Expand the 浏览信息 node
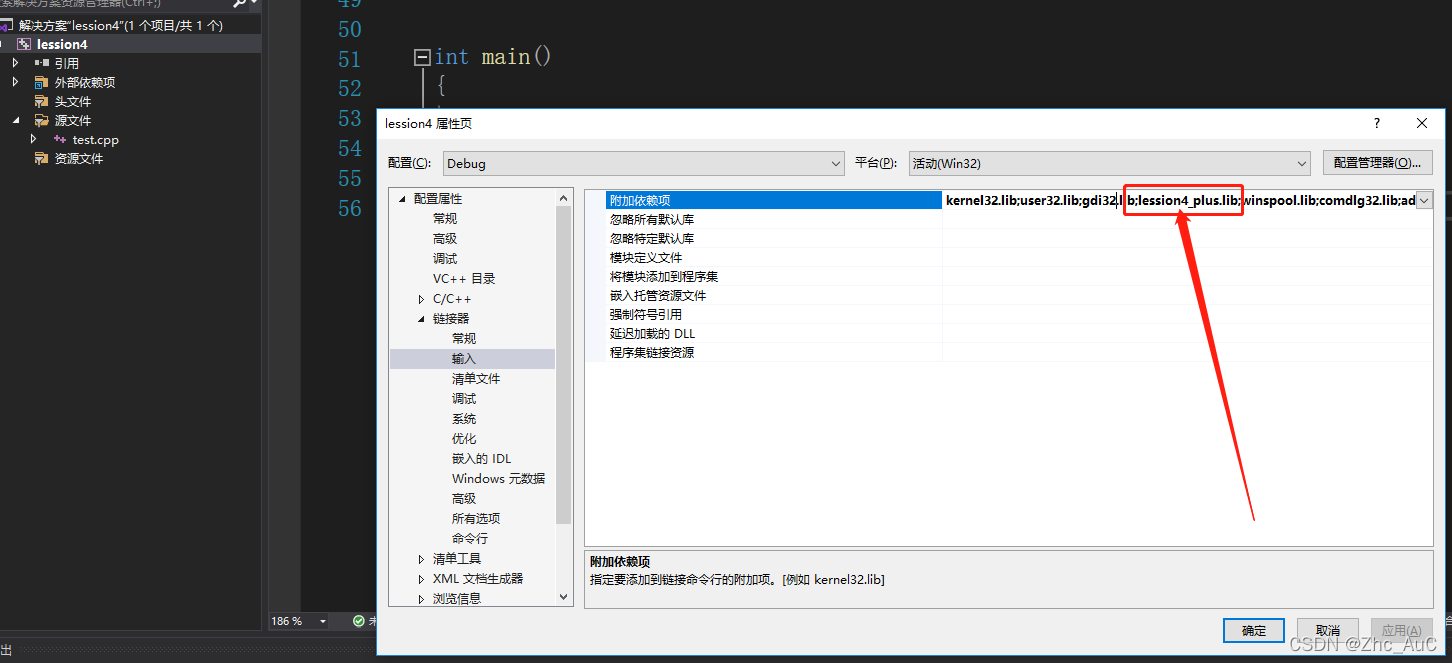The height and width of the screenshot is (663, 1452). coord(421,599)
